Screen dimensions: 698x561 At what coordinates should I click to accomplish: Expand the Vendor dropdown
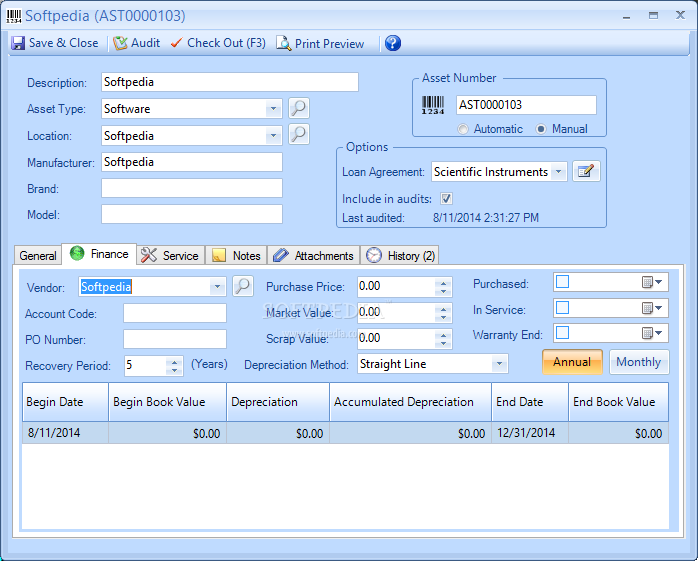pyautogui.click(x=217, y=287)
